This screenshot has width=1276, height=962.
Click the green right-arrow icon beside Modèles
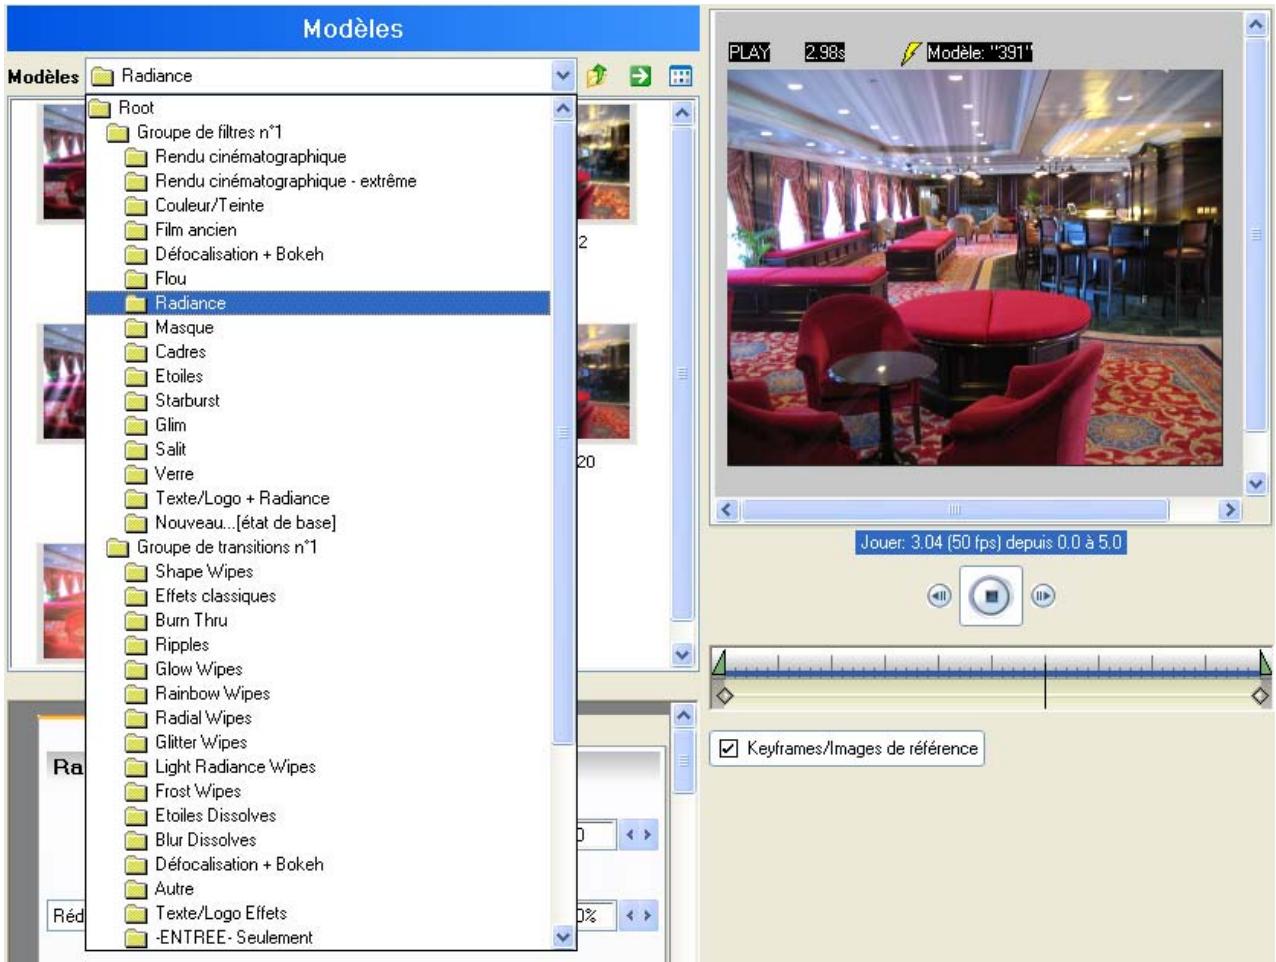pos(640,76)
